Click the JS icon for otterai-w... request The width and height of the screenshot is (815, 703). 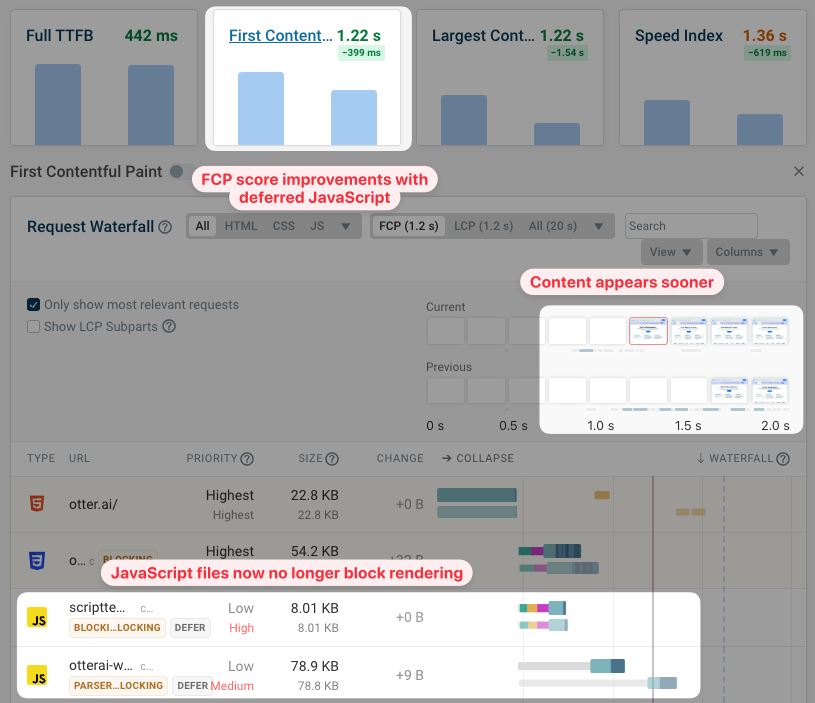point(37,675)
